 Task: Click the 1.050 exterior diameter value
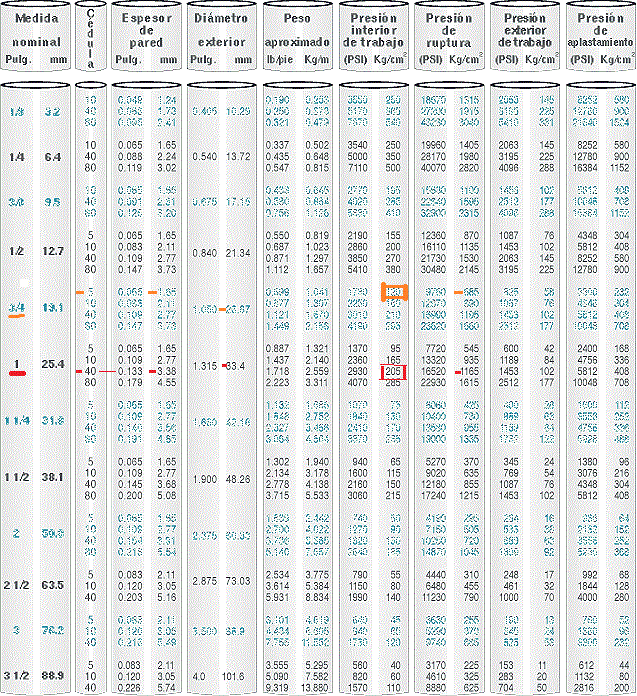pyautogui.click(x=205, y=310)
